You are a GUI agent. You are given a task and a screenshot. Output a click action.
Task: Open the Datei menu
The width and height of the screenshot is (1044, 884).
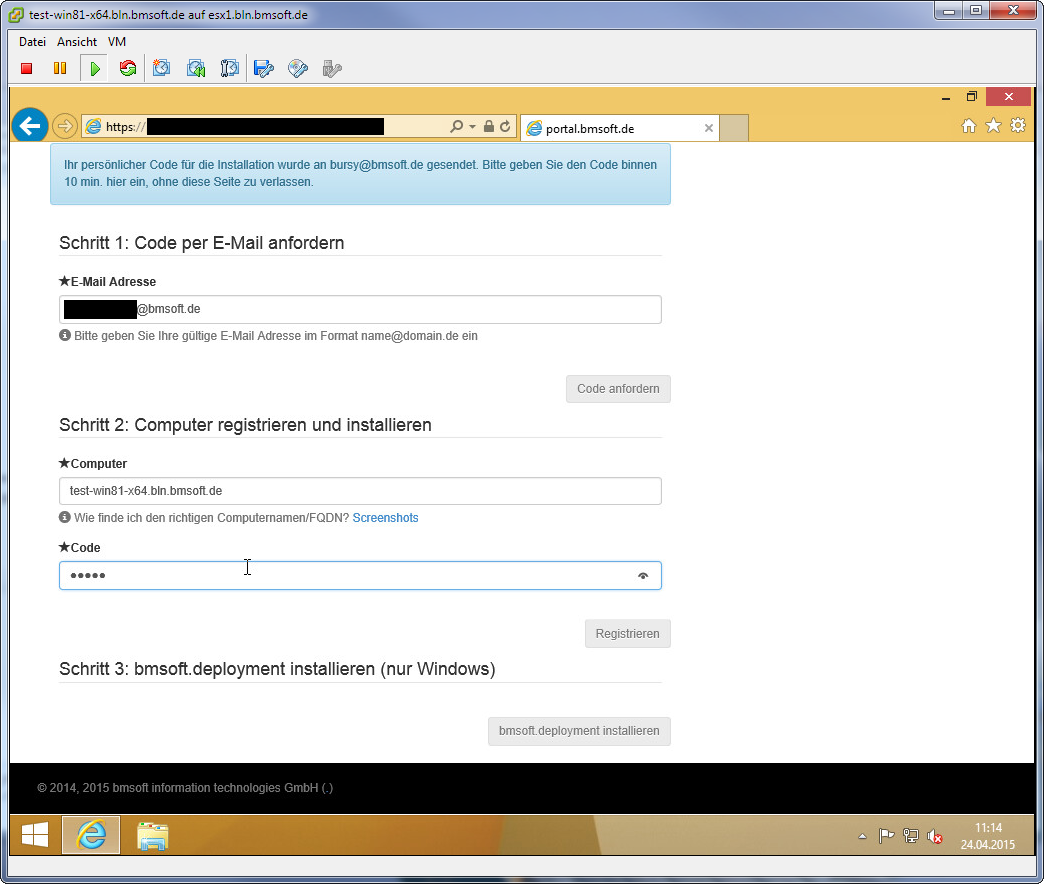click(32, 41)
